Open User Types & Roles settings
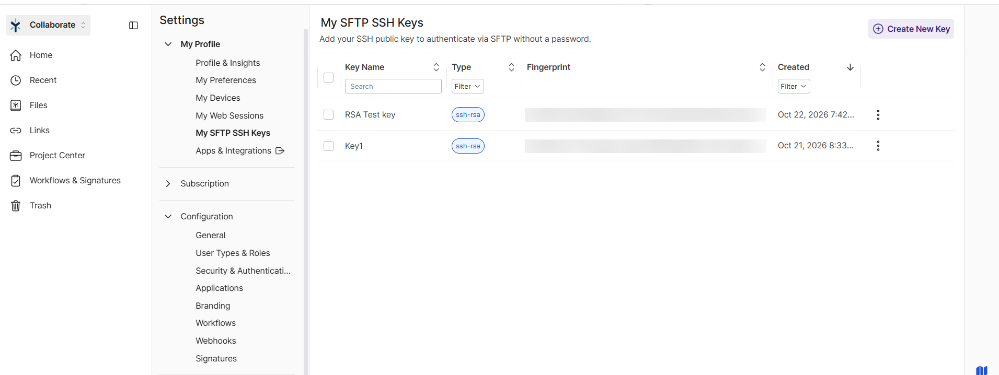This screenshot has width=999, height=375. 233,253
